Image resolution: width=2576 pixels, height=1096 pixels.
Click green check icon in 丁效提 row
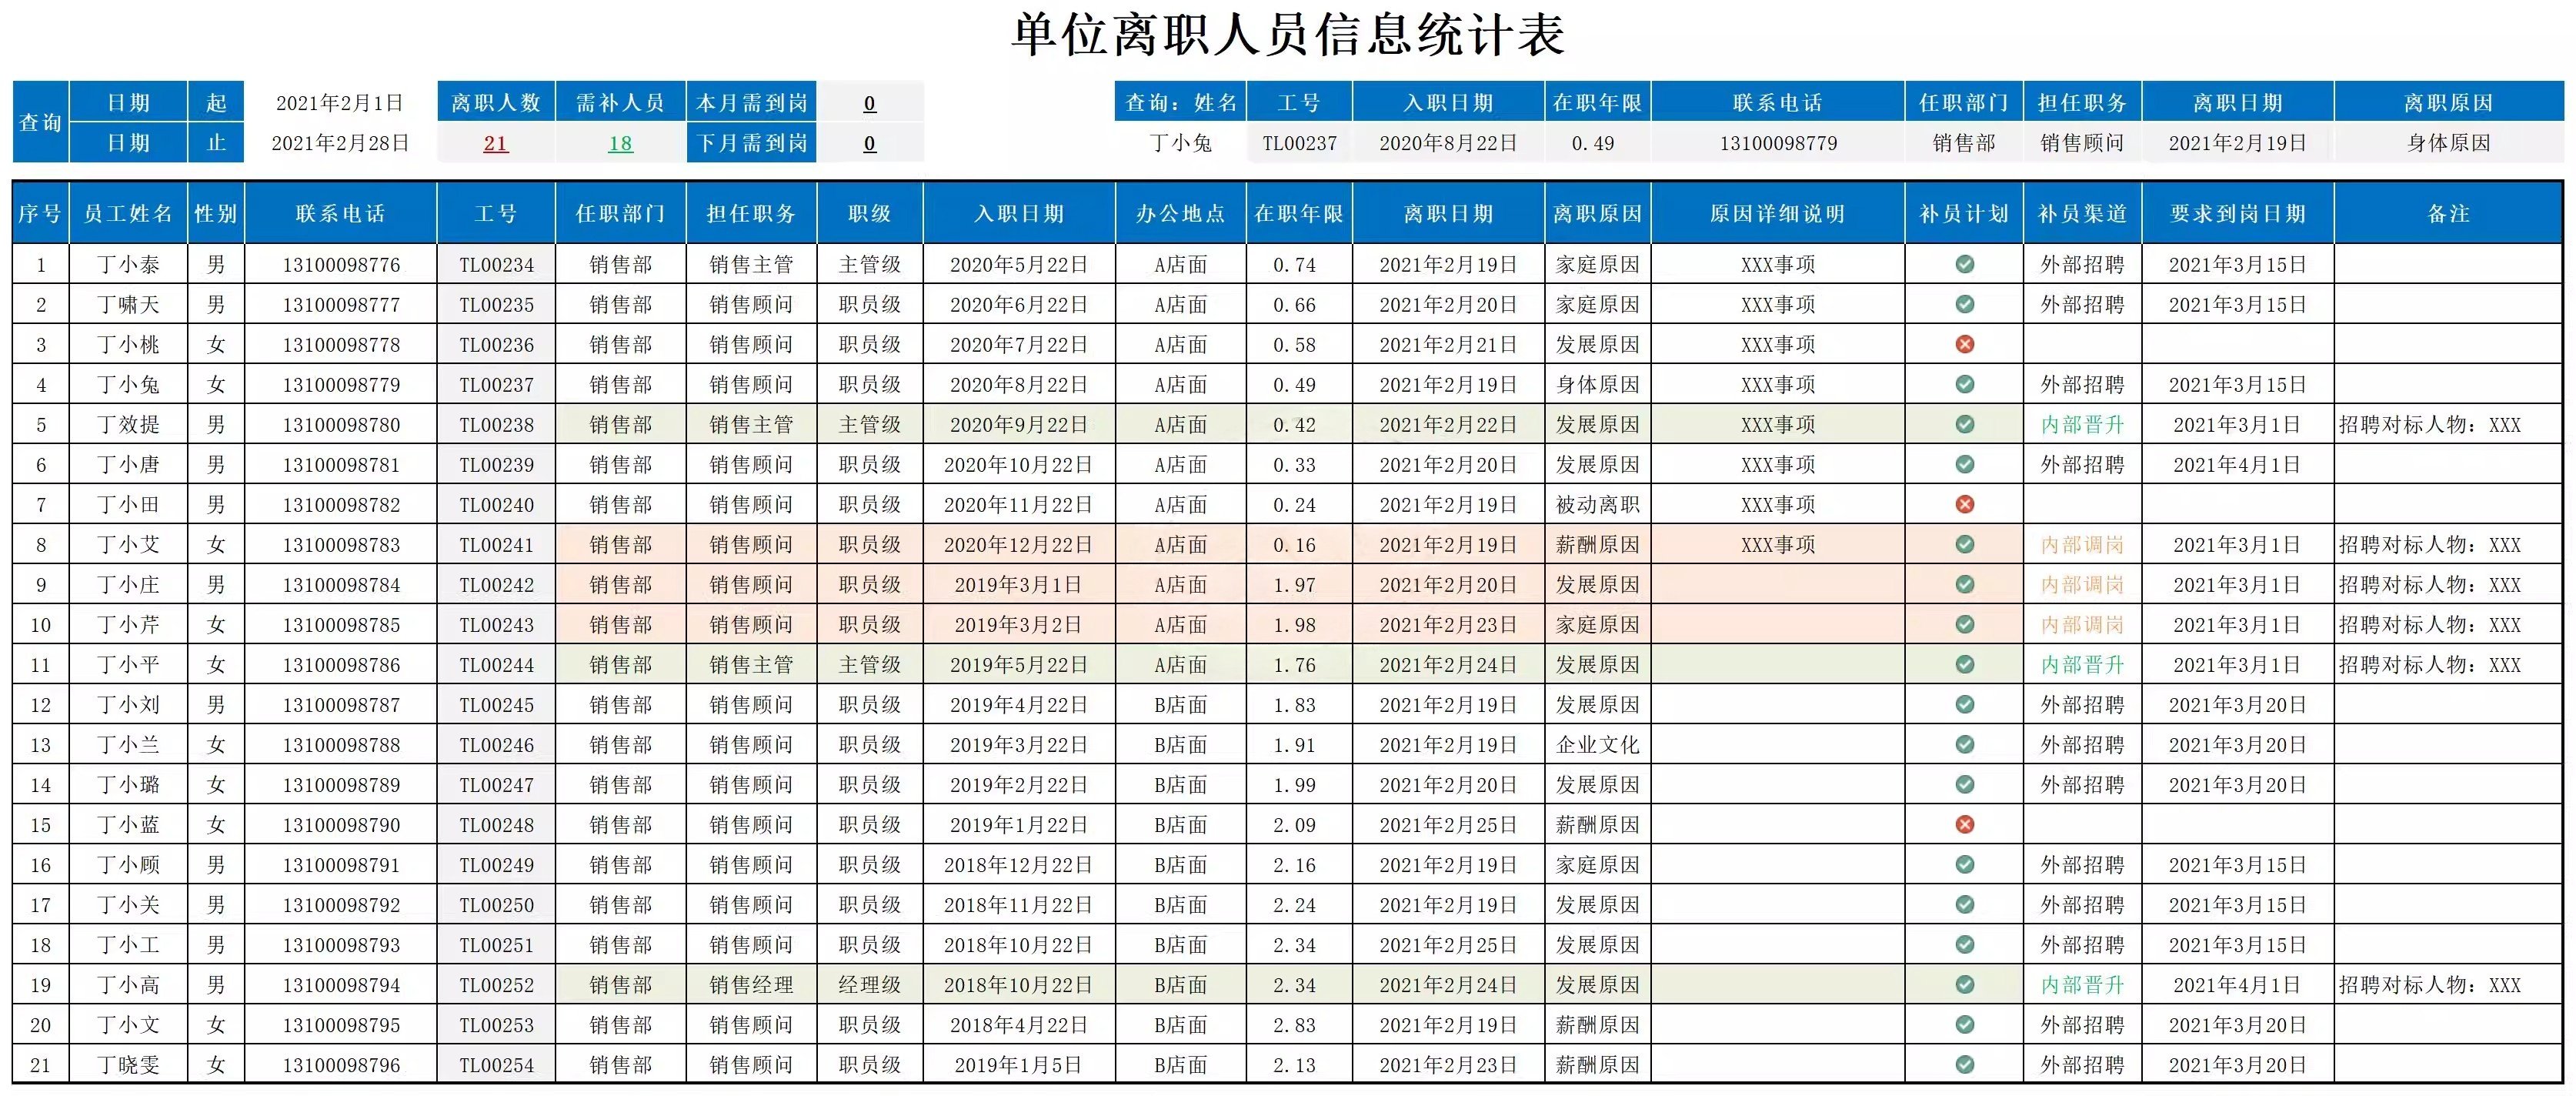point(1964,424)
